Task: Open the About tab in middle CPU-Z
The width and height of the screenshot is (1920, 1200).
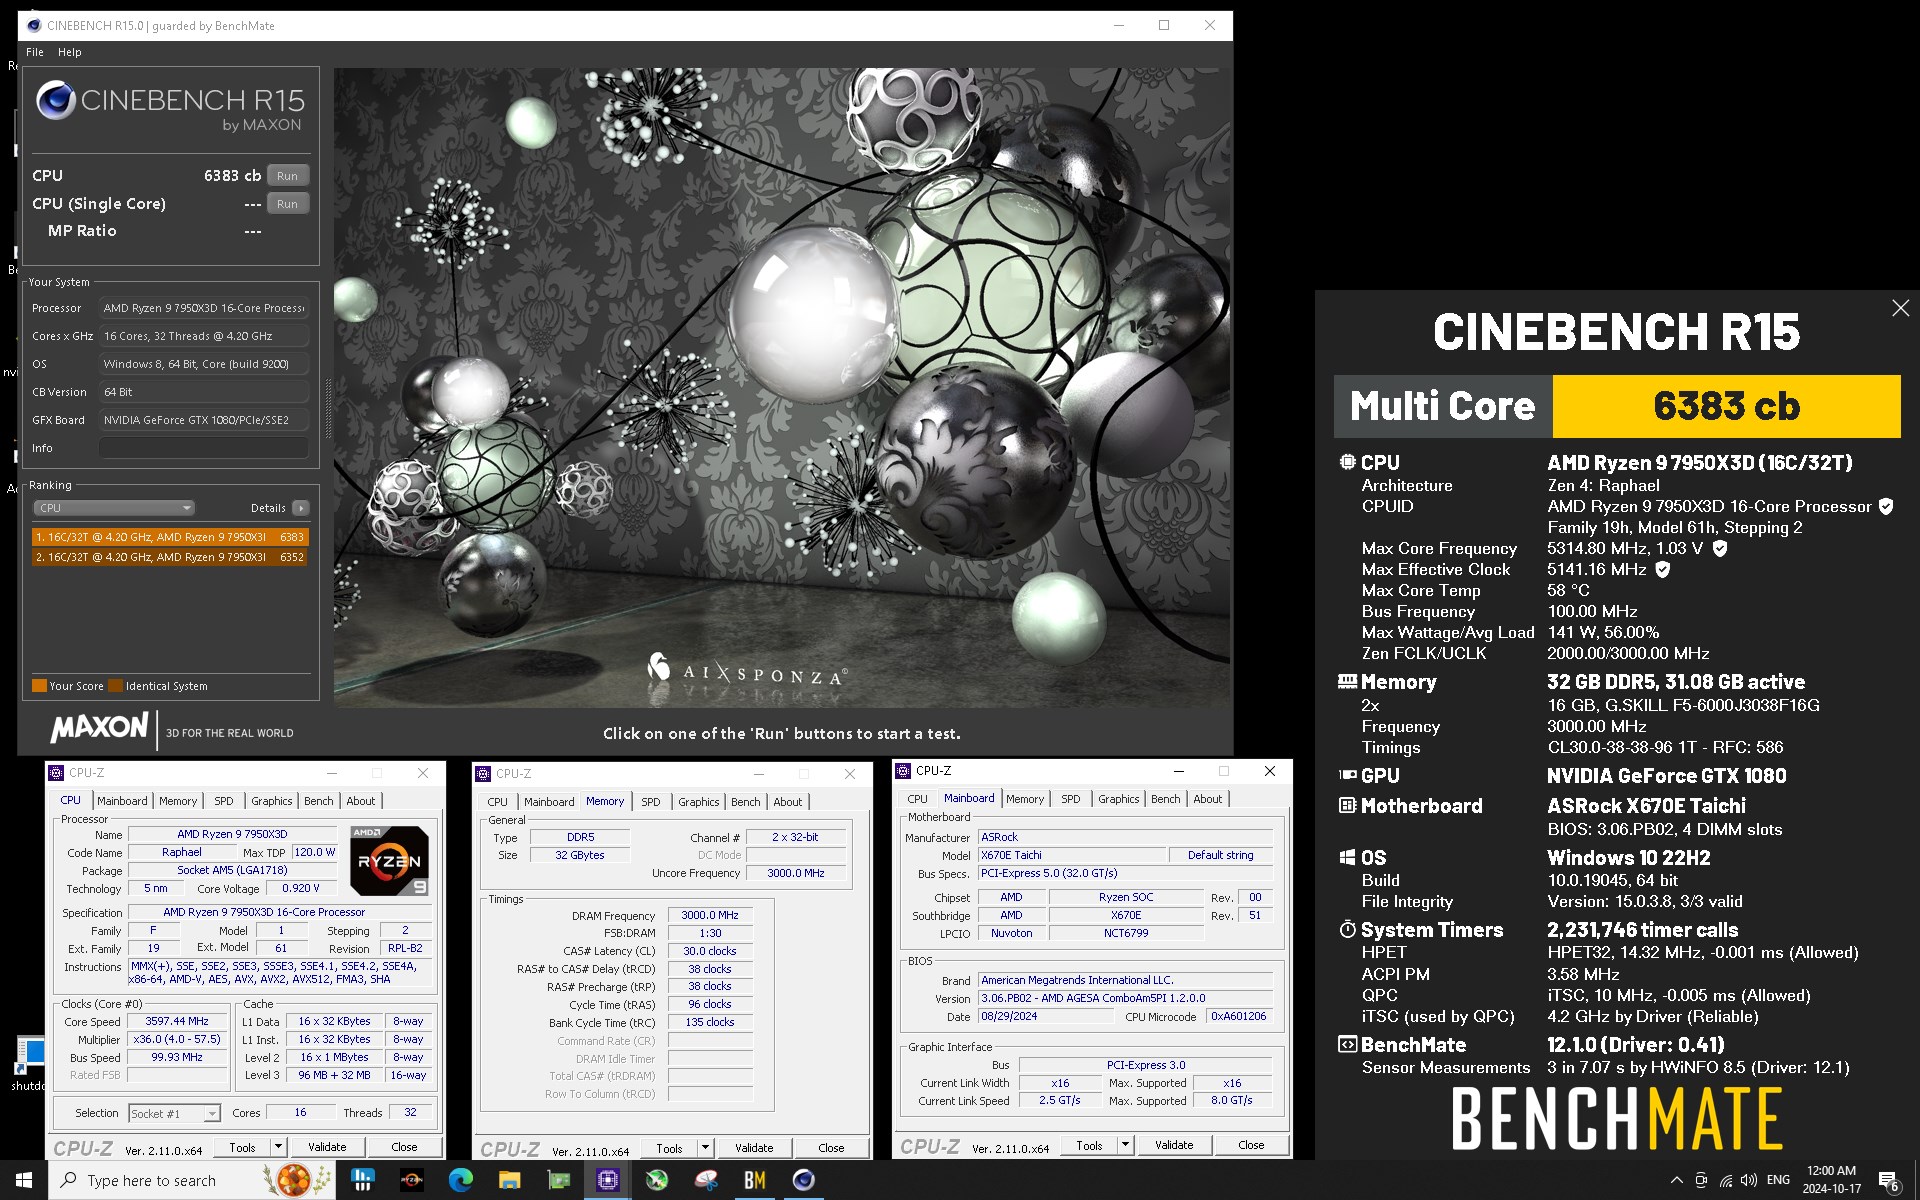Action: click(x=788, y=802)
